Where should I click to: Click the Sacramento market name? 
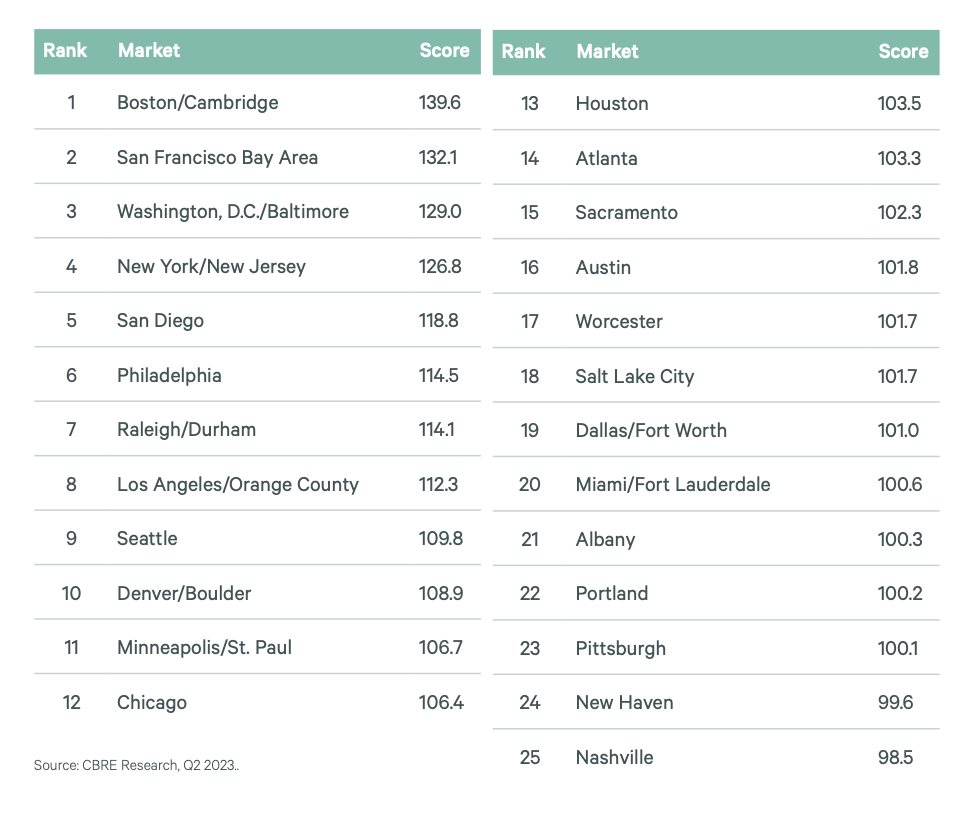coord(627,212)
